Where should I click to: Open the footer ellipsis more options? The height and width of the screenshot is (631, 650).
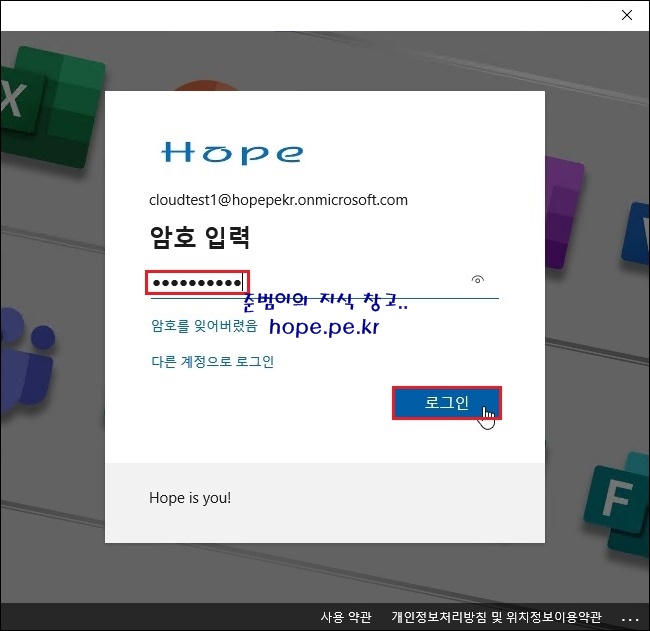(x=630, y=620)
